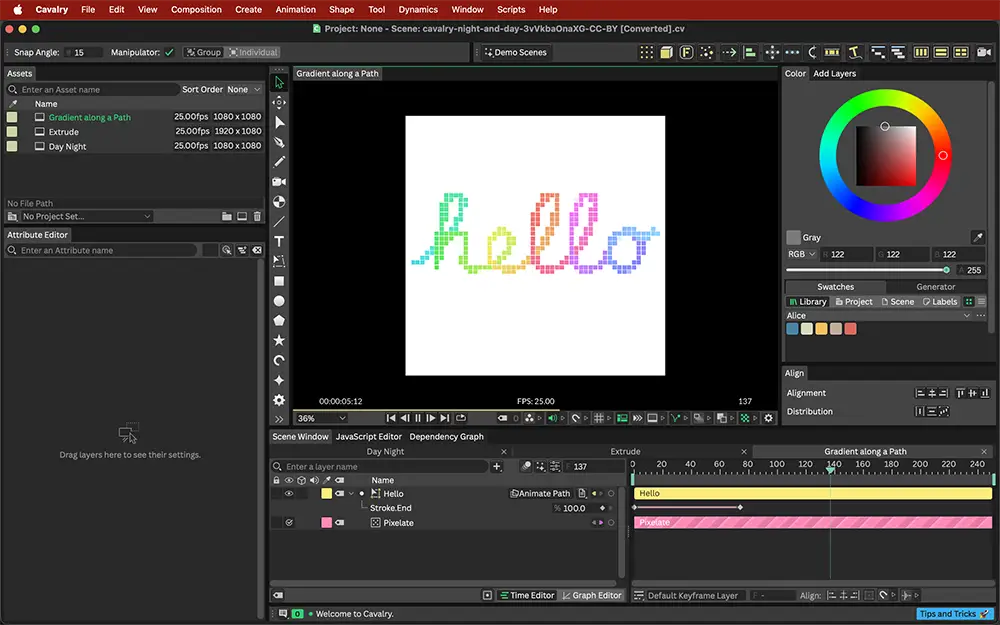Click the color eyedropper next to Gray
The image size is (1000, 625).
(x=977, y=237)
